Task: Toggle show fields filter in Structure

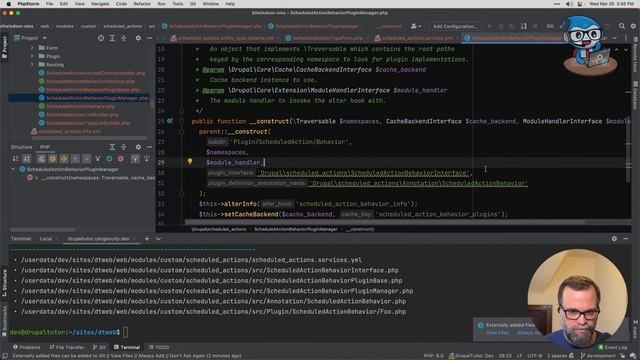Action: point(75,158)
